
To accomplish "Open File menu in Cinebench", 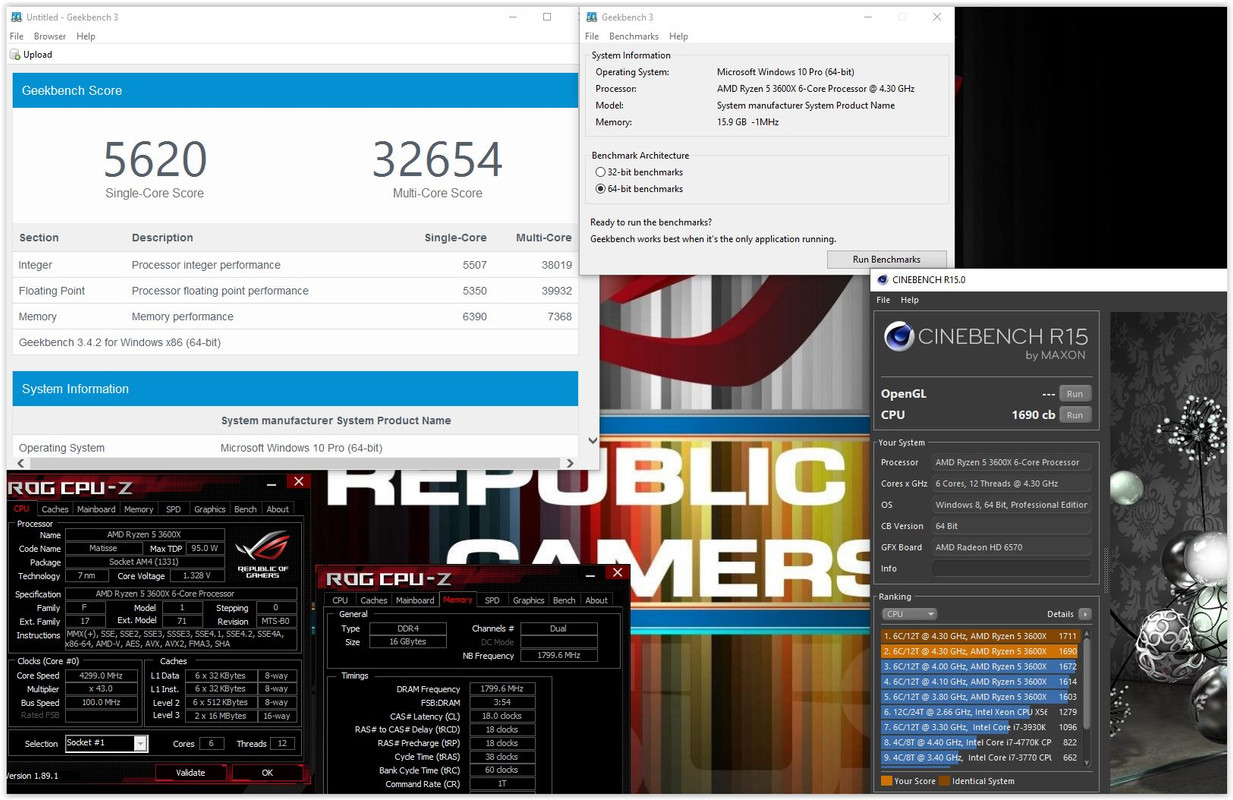I will coord(883,300).
